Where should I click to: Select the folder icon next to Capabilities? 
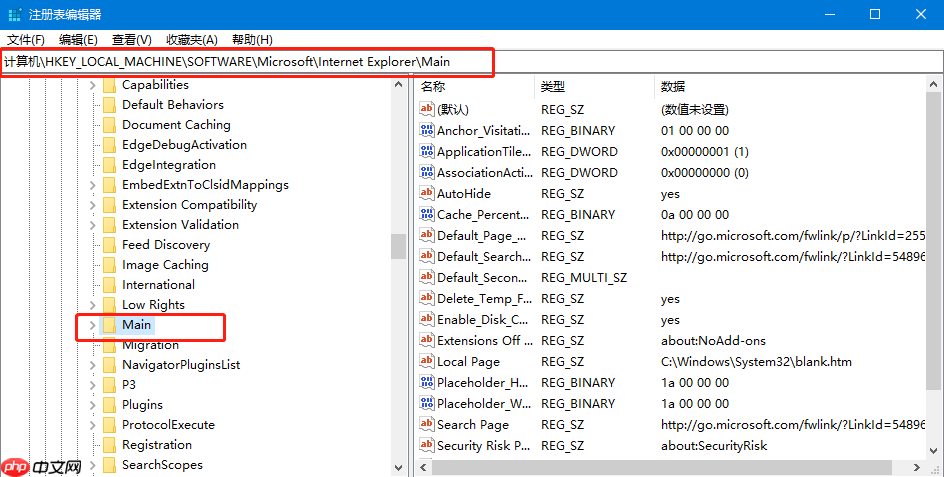(x=110, y=86)
